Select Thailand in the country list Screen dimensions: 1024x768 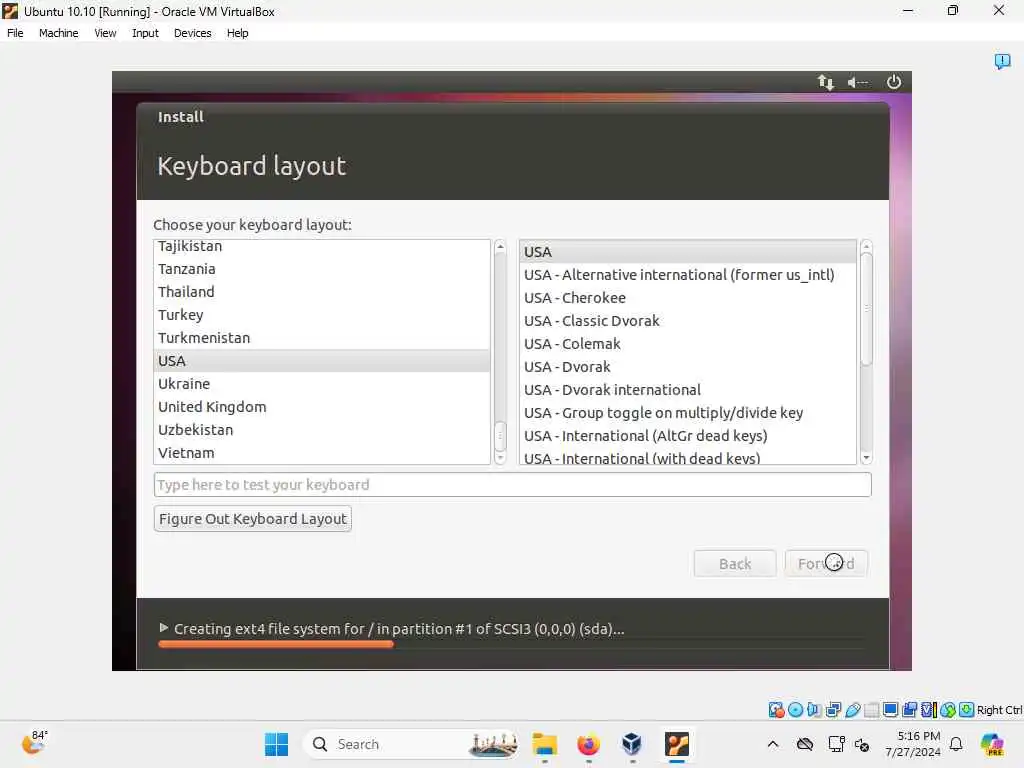[322, 292]
